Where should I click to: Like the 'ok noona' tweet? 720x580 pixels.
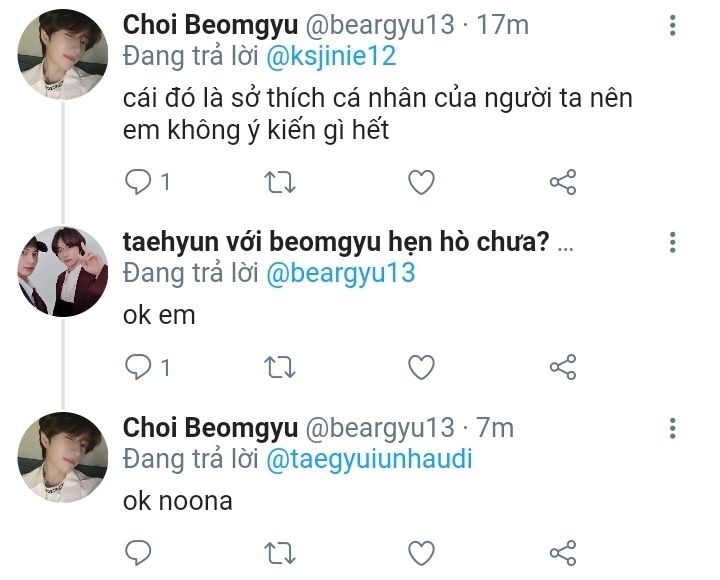[422, 551]
